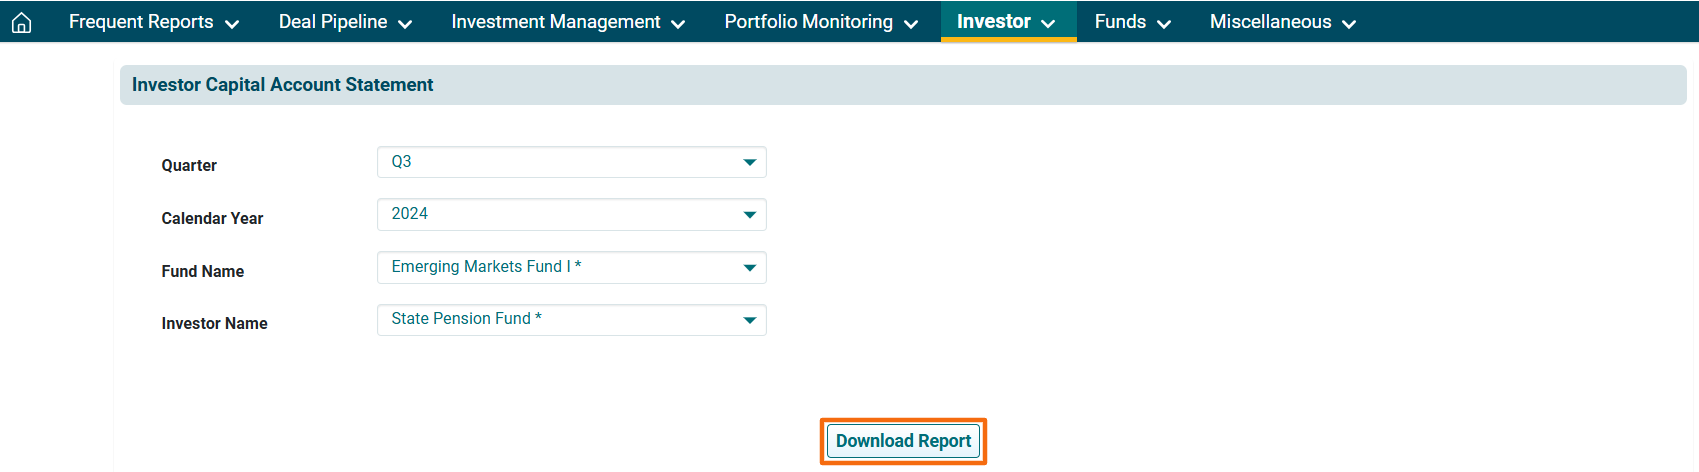Open the Funds menu
The image size is (1699, 472).
point(1120,22)
